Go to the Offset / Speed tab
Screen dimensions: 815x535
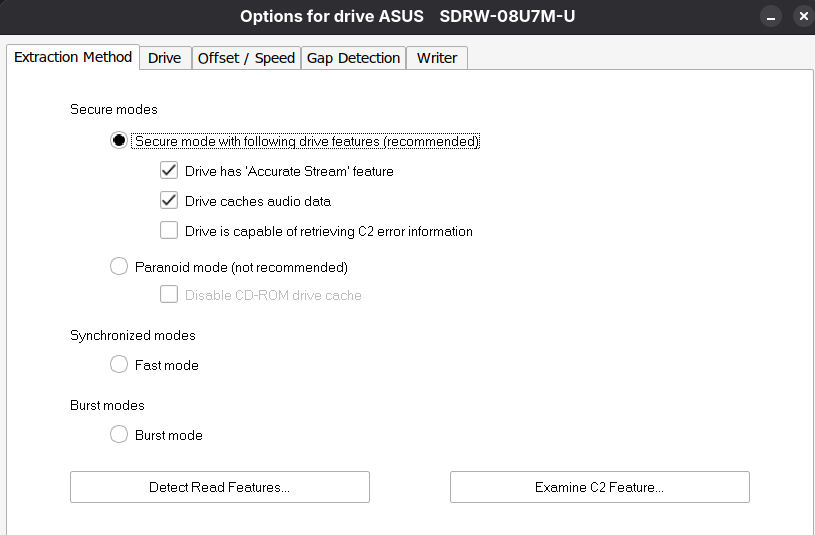point(246,58)
